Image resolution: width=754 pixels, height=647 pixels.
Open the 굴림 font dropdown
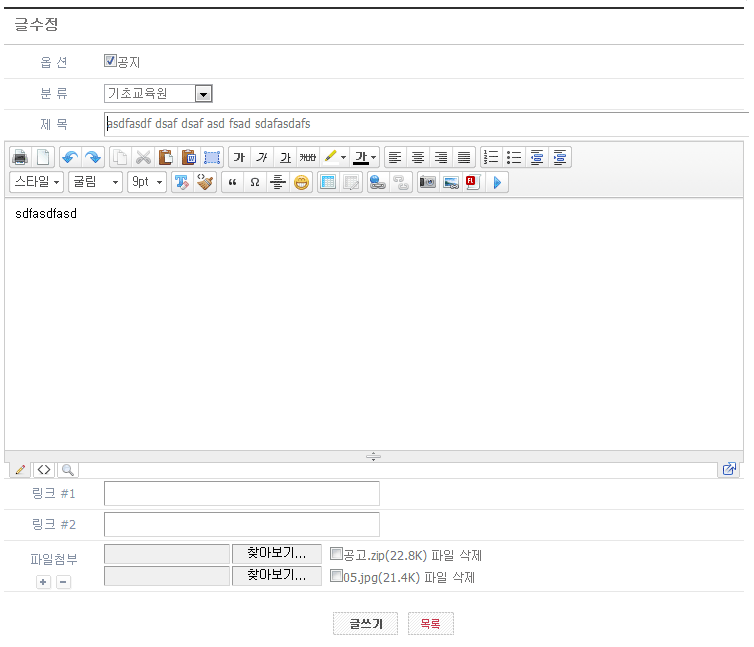pyautogui.click(x=95, y=182)
